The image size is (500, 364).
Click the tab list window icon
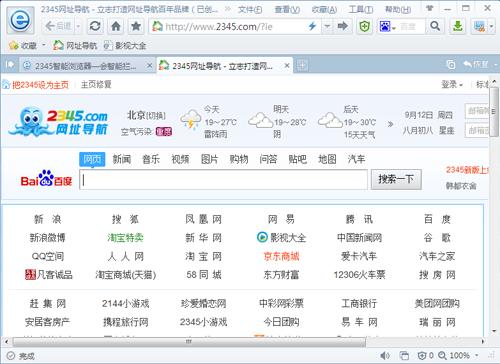[x=451, y=64]
